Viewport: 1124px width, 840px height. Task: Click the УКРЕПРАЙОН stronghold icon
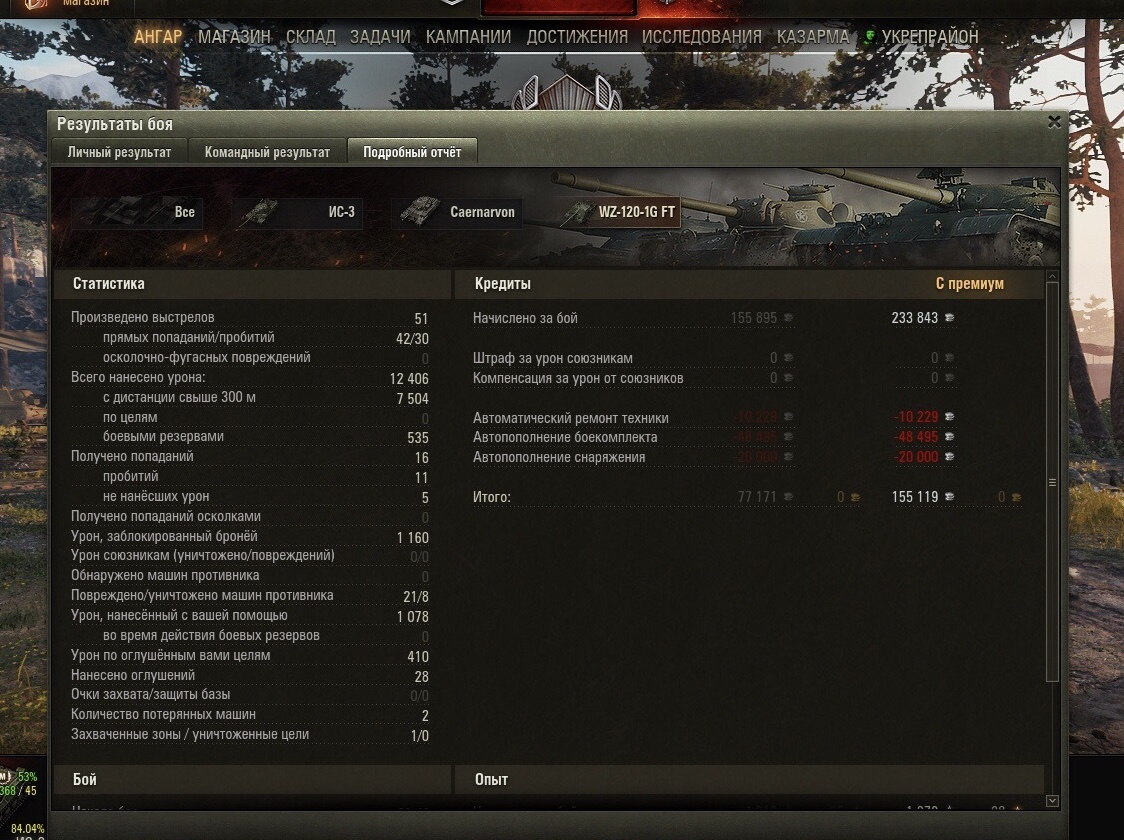870,37
